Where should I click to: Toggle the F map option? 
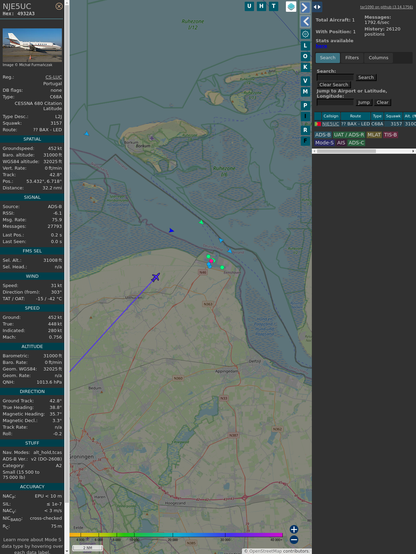click(305, 141)
